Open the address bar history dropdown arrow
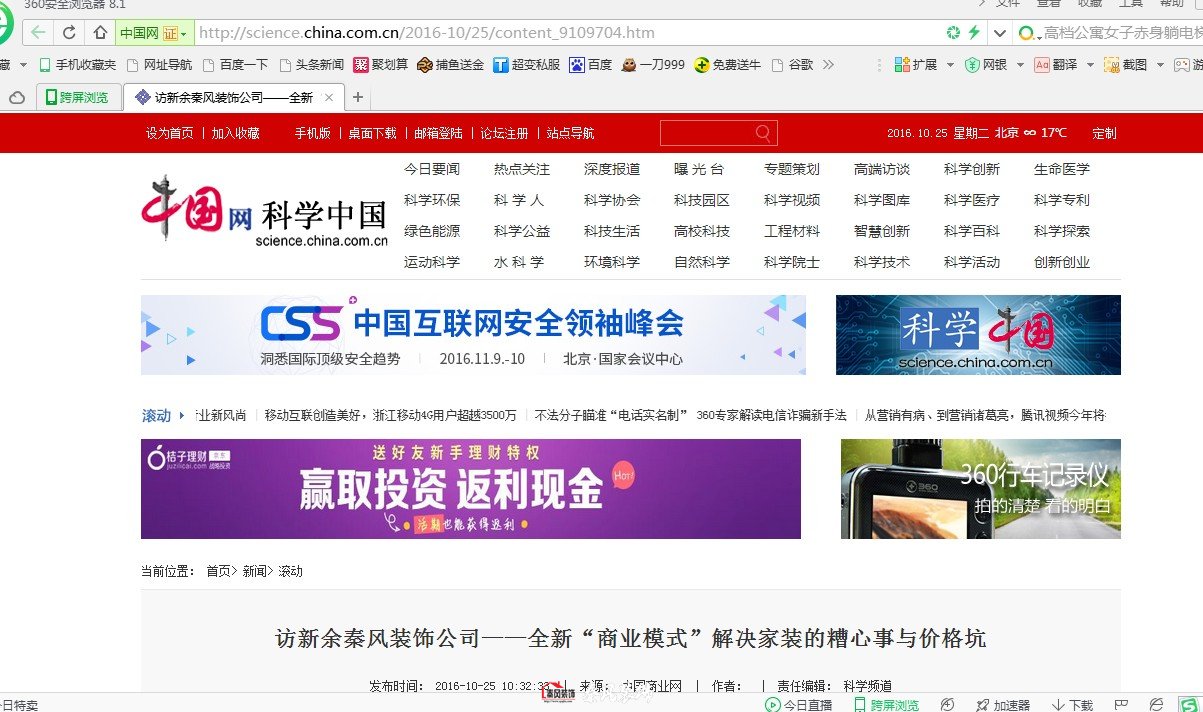This screenshot has width=1203, height=712. 999,33
